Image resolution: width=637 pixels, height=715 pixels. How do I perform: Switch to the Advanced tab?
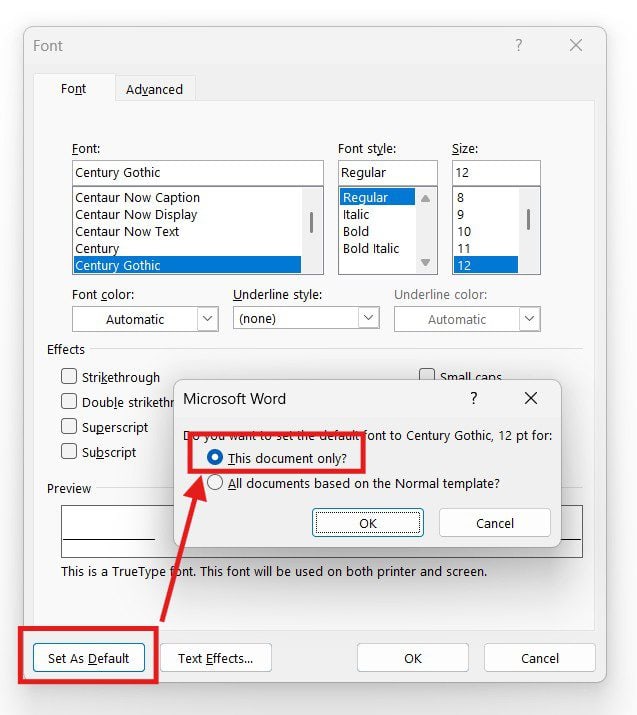point(155,89)
